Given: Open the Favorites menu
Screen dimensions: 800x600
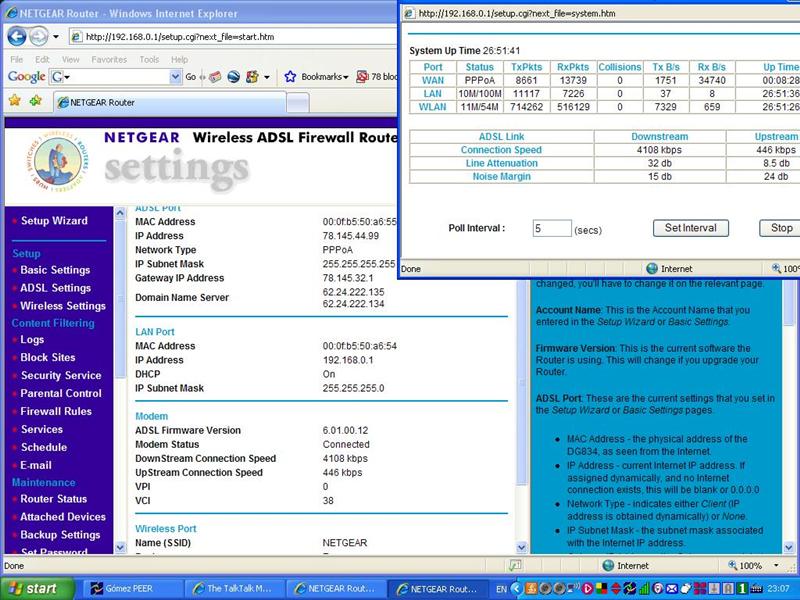Looking at the screenshot, I should pos(109,60).
